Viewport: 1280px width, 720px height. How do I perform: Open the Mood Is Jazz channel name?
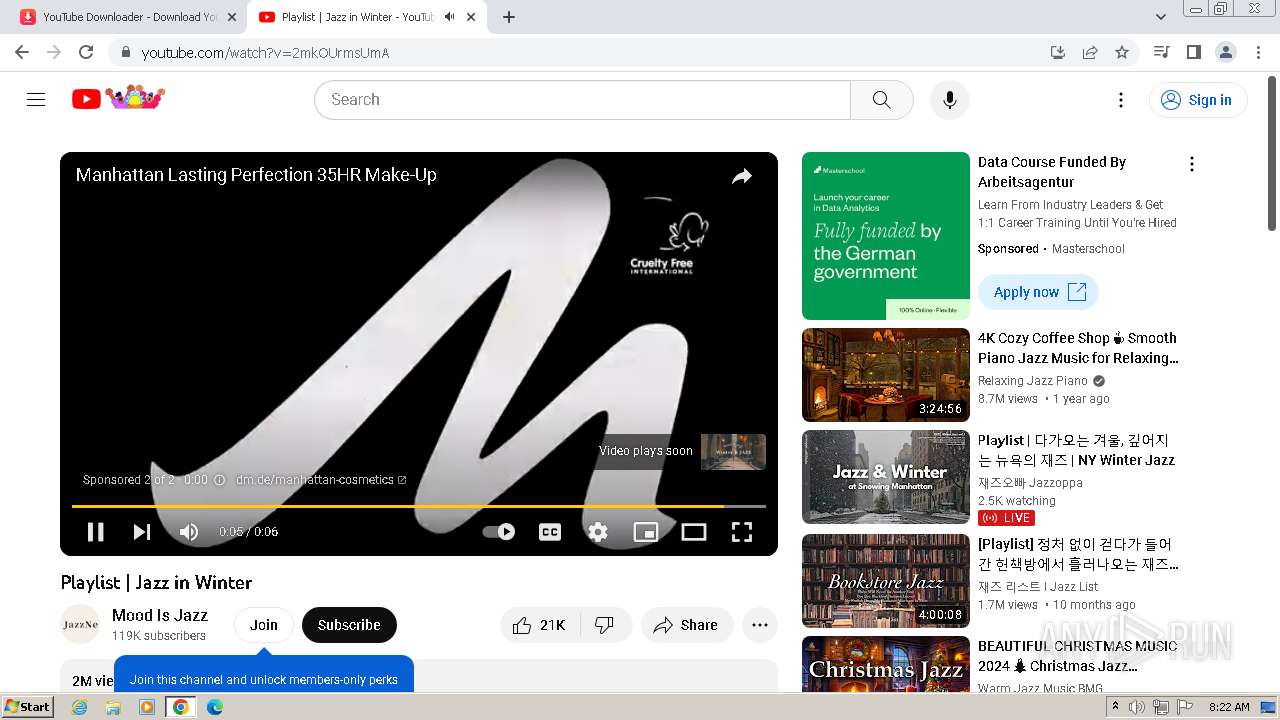[x=160, y=615]
